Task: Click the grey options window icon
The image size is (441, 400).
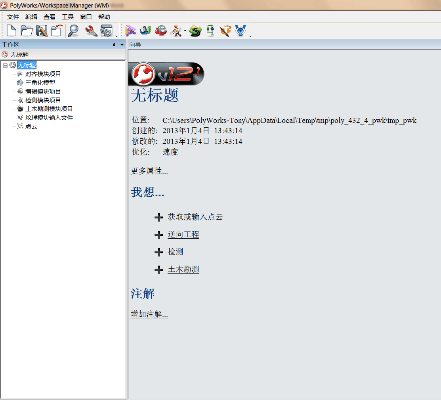Action: click(106, 31)
